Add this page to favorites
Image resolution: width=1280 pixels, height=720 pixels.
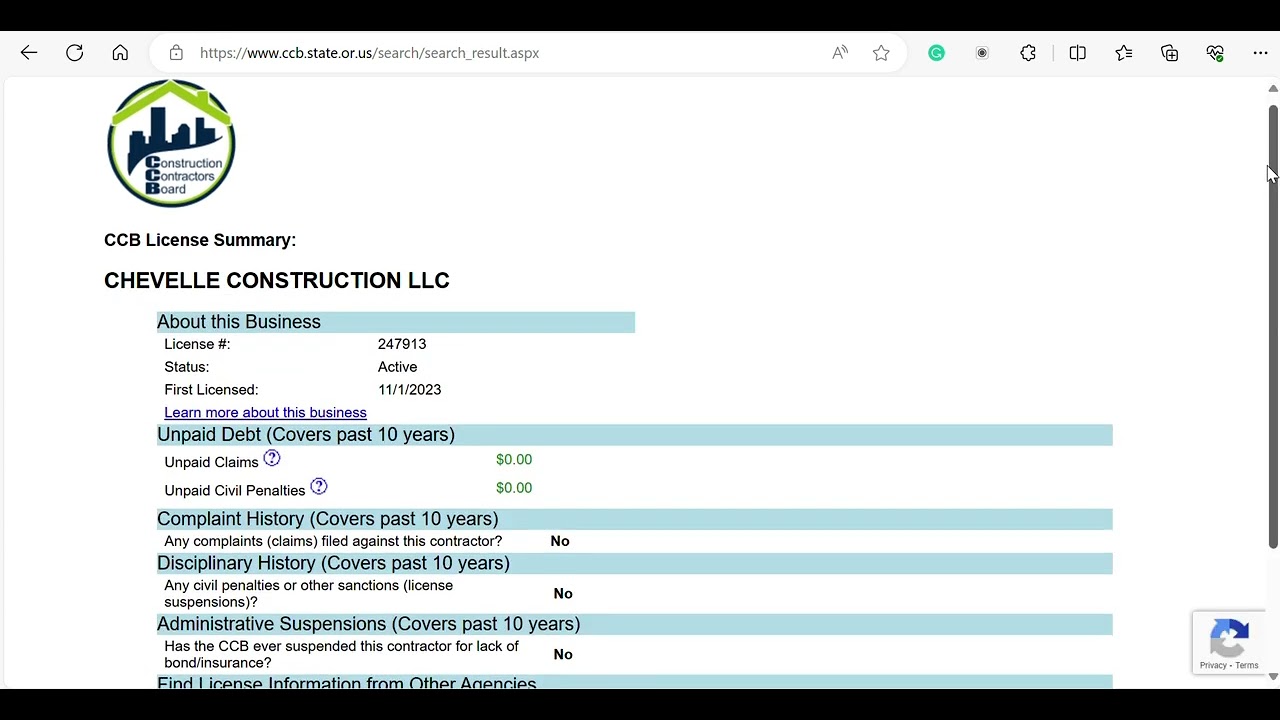click(881, 53)
